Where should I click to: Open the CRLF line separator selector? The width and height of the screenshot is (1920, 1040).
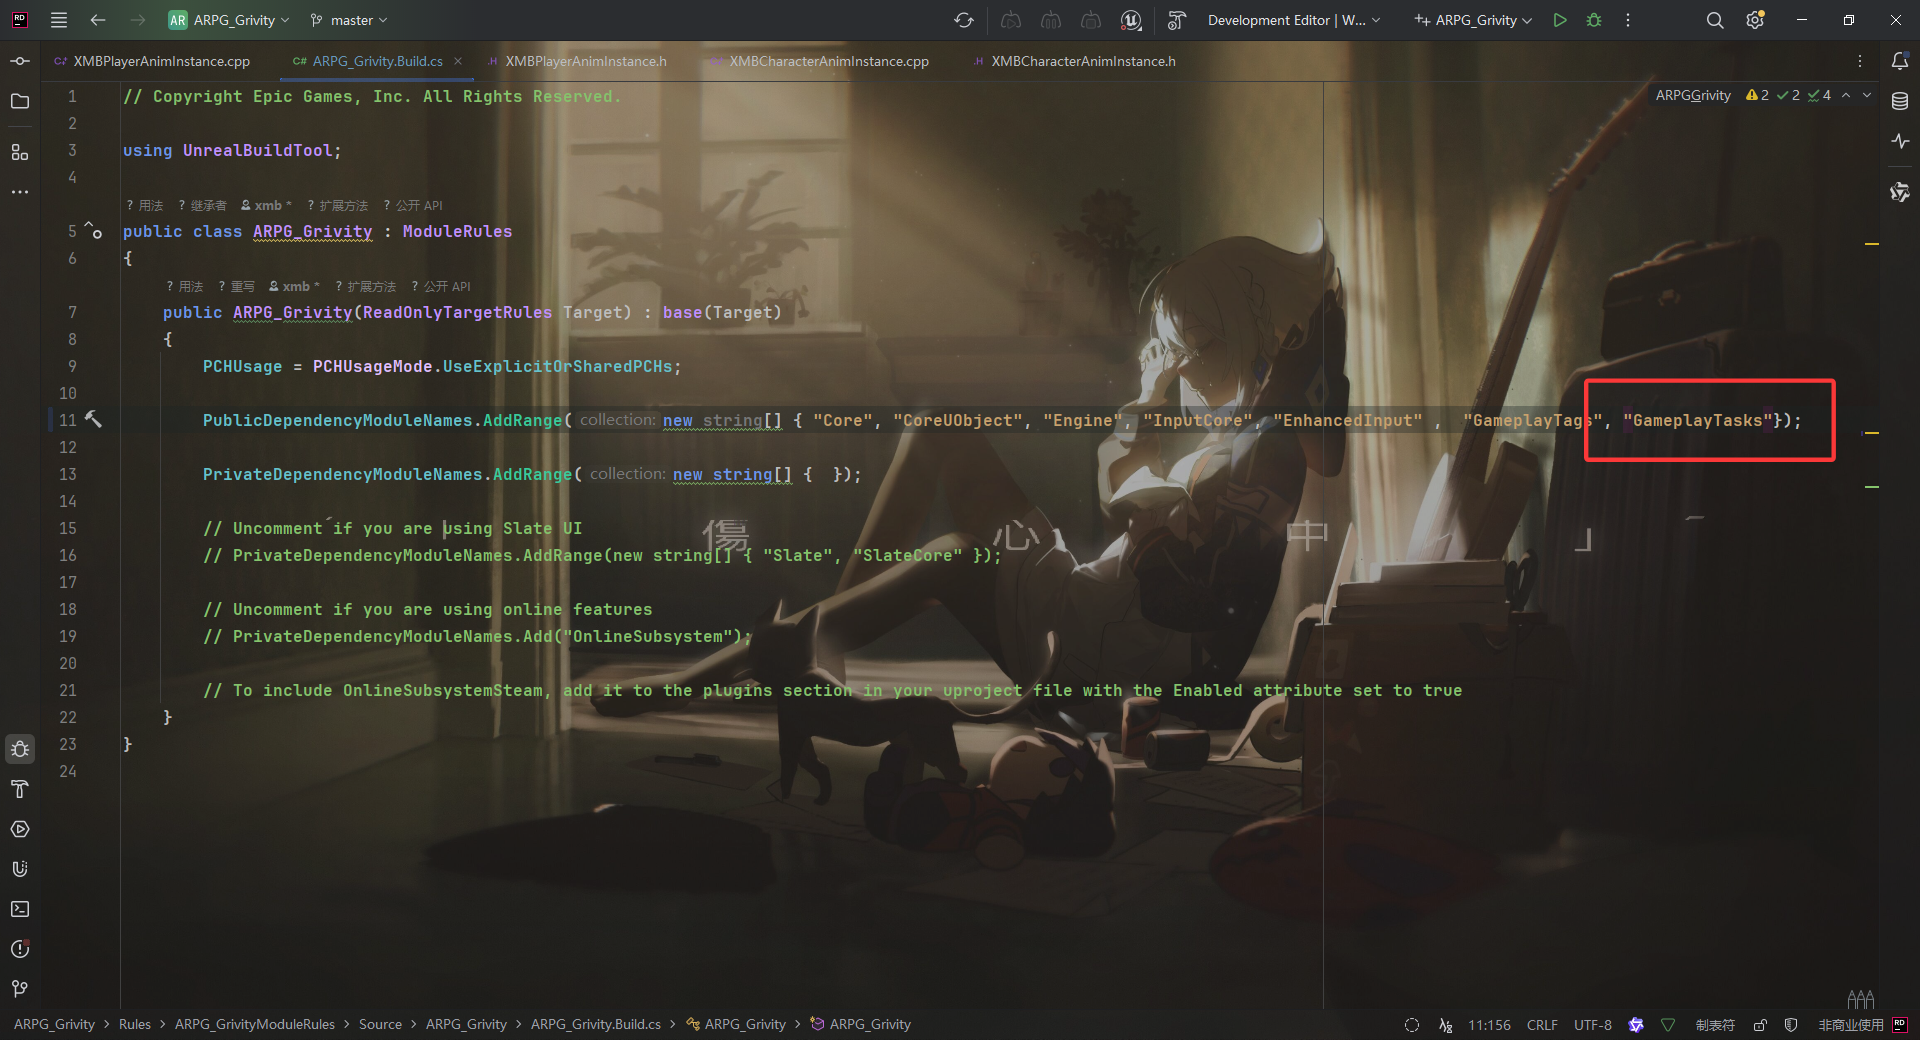(1542, 1025)
